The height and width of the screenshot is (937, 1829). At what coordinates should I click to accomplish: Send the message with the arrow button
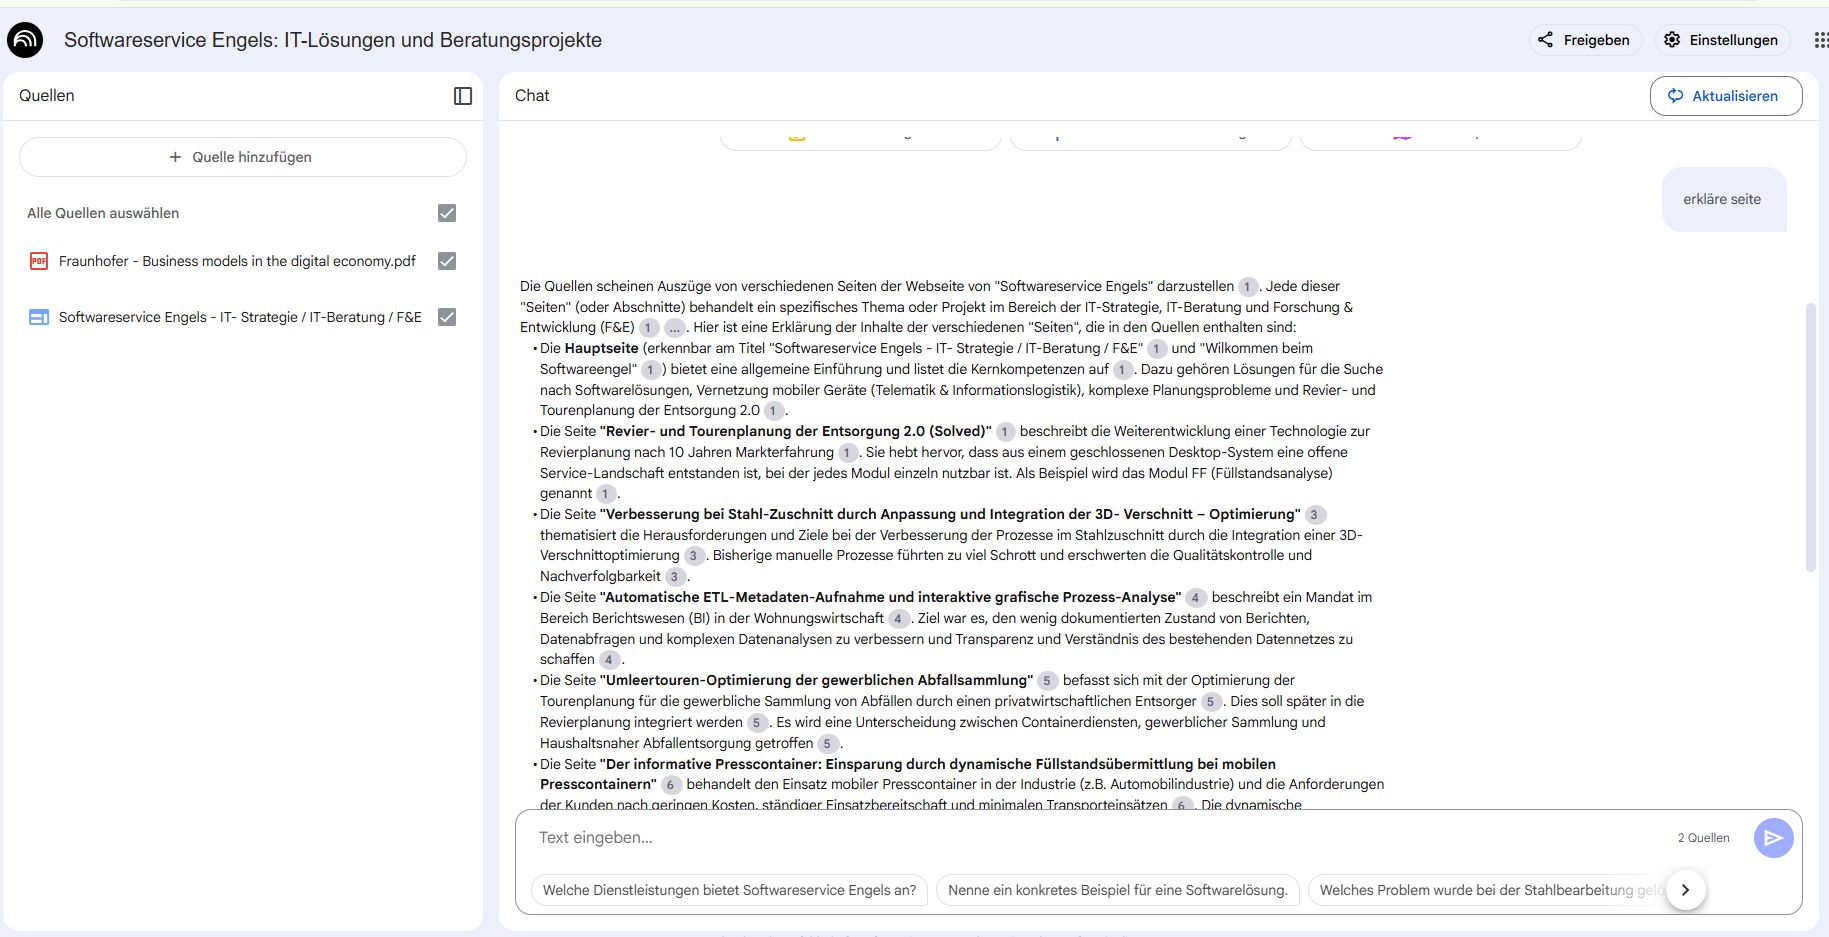(x=1773, y=838)
